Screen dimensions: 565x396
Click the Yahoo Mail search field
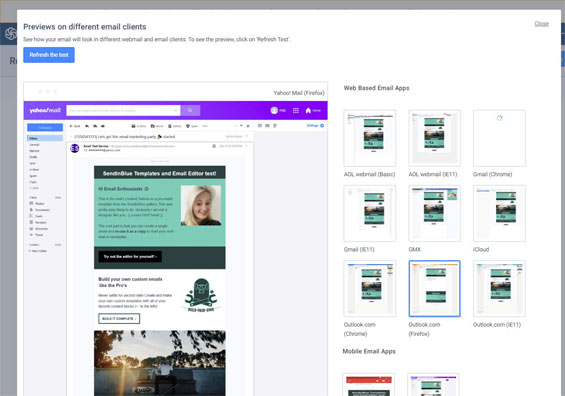coord(123,110)
